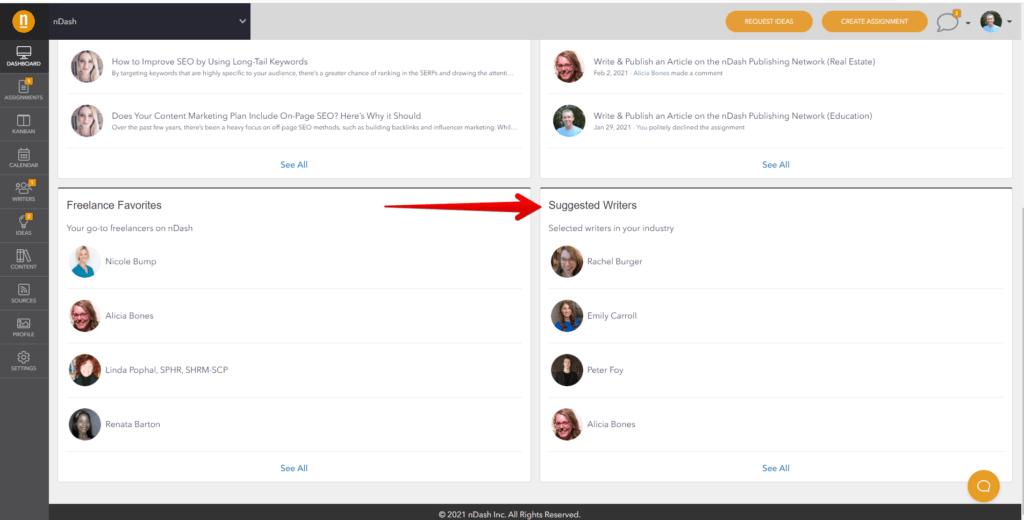1024x520 pixels.
Task: Select Linda Pophal, SPHR, SHRM-SCP
Action: 167,370
